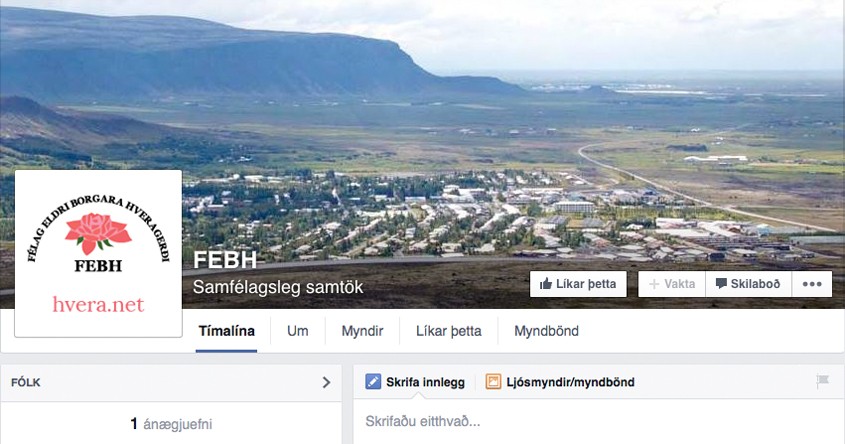Image resolution: width=845 pixels, height=444 pixels.
Task: Click the Skrifa innlegg link
Action: click(425, 382)
